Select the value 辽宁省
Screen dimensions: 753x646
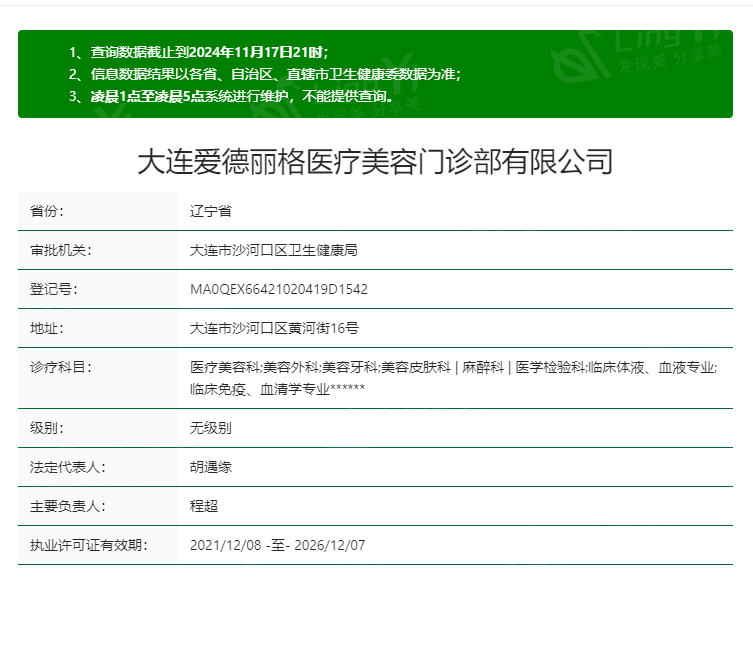pos(211,211)
